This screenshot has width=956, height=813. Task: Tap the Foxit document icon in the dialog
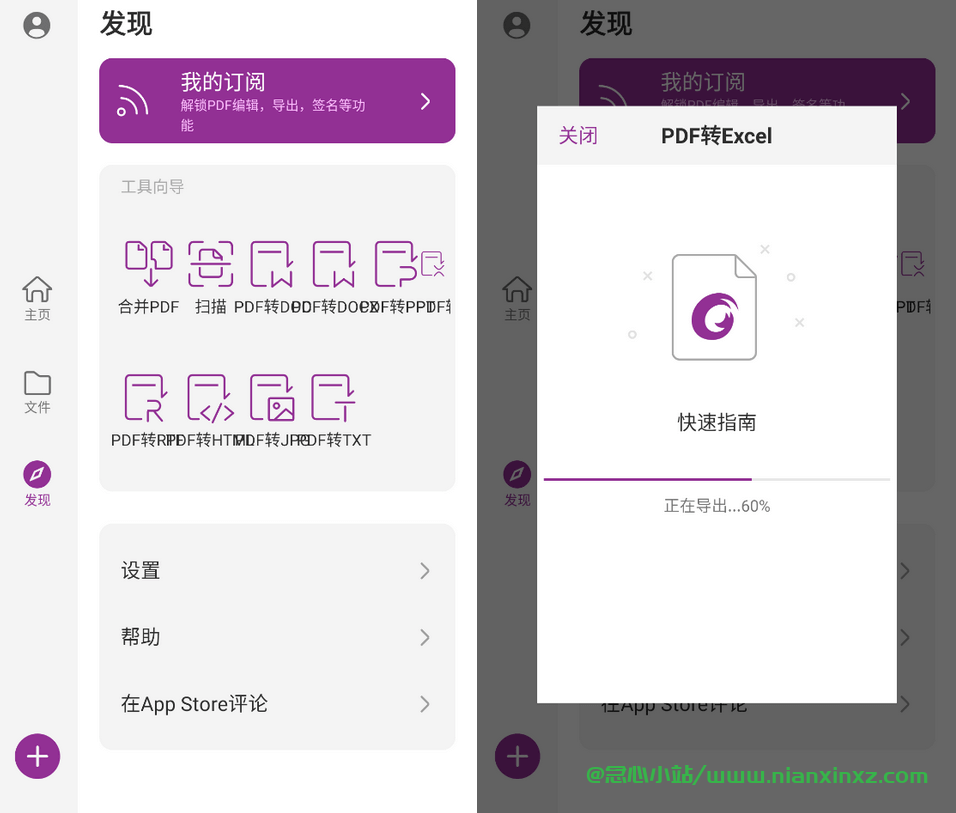(x=714, y=307)
